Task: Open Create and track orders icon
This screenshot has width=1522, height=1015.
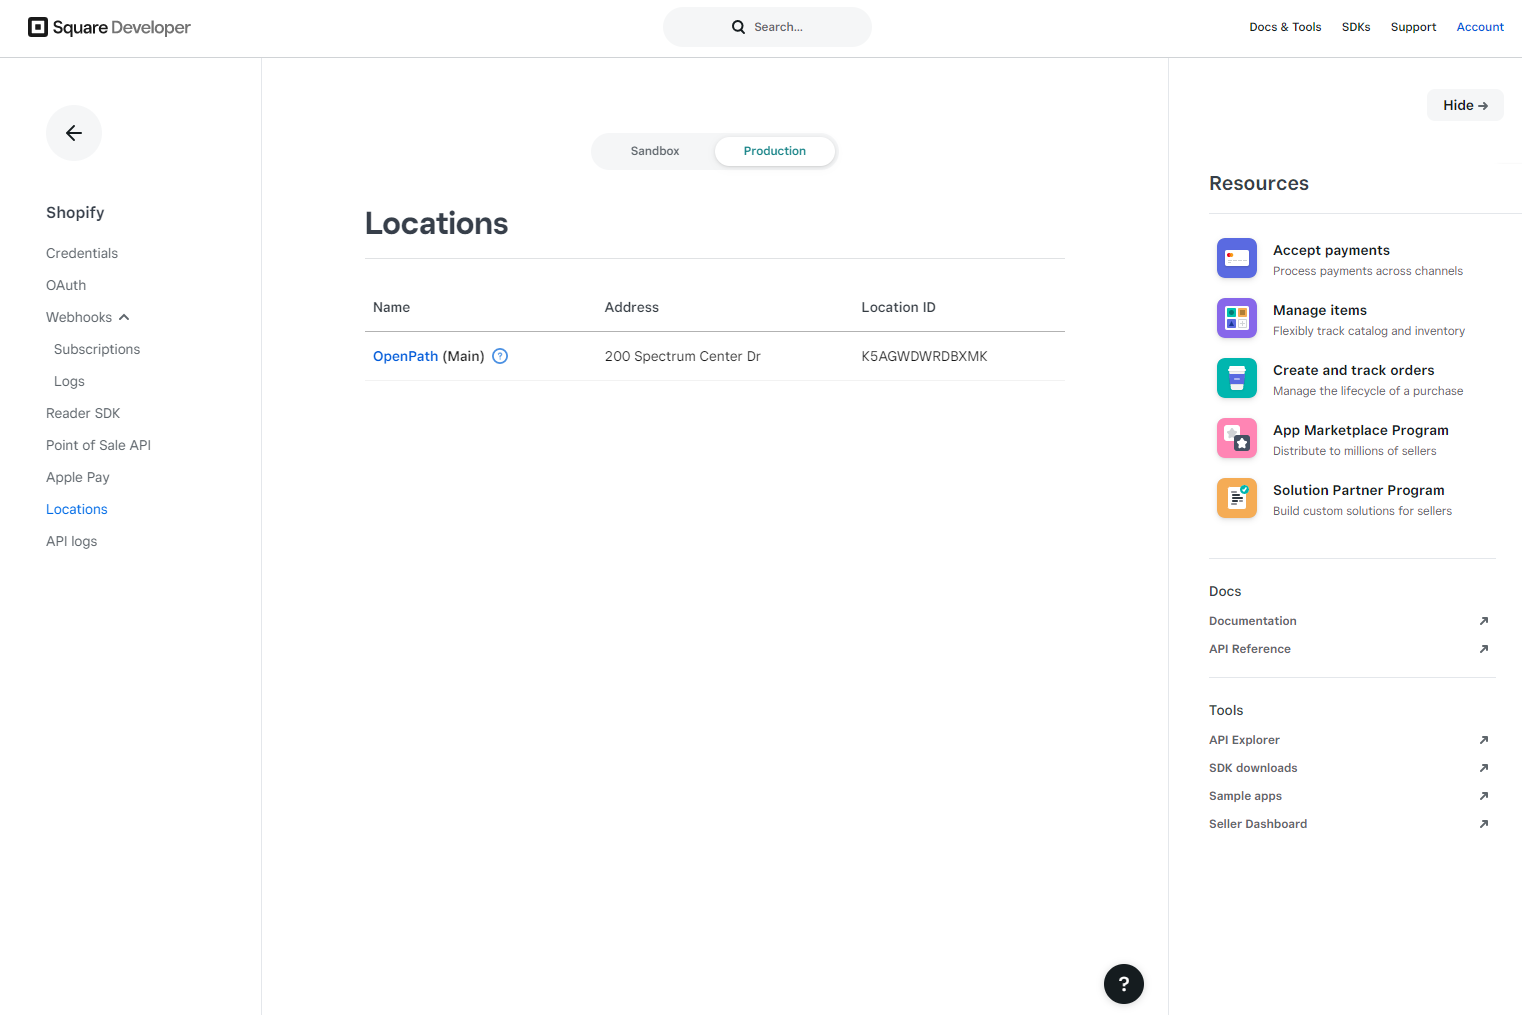Action: [x=1237, y=378]
